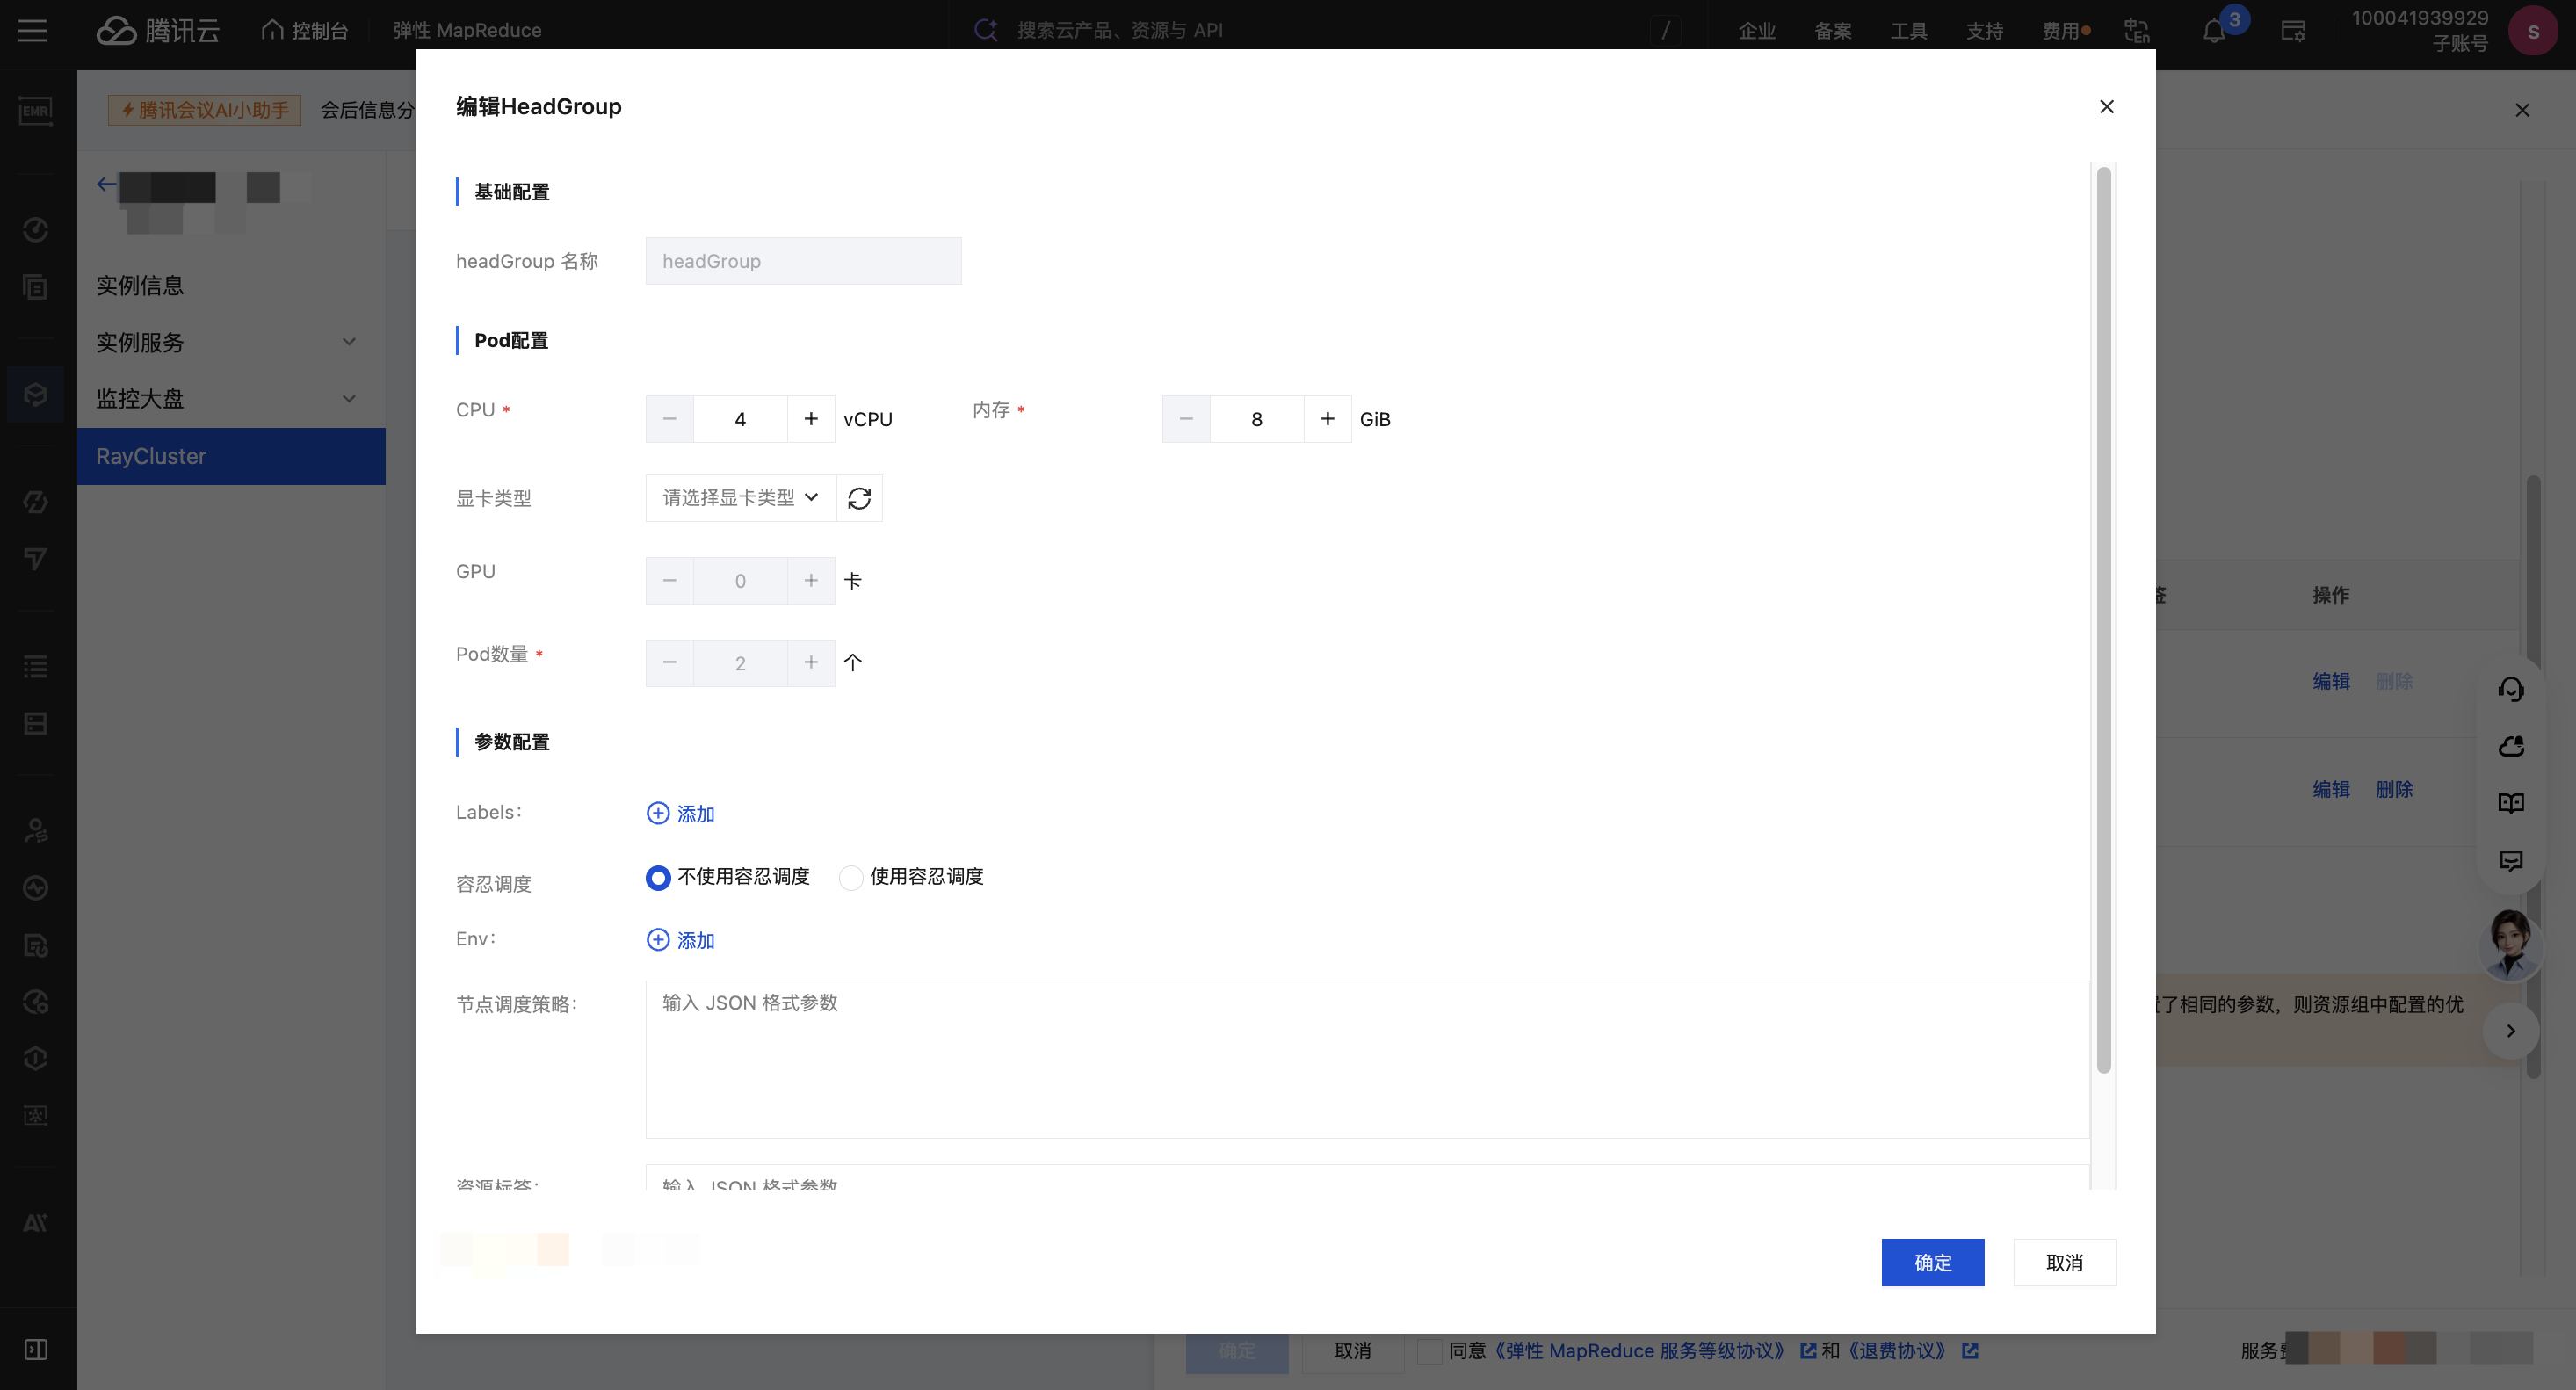Screen dimensions: 2576x1390
Task: Confirm the dialog with 确定
Action: coord(1932,1263)
